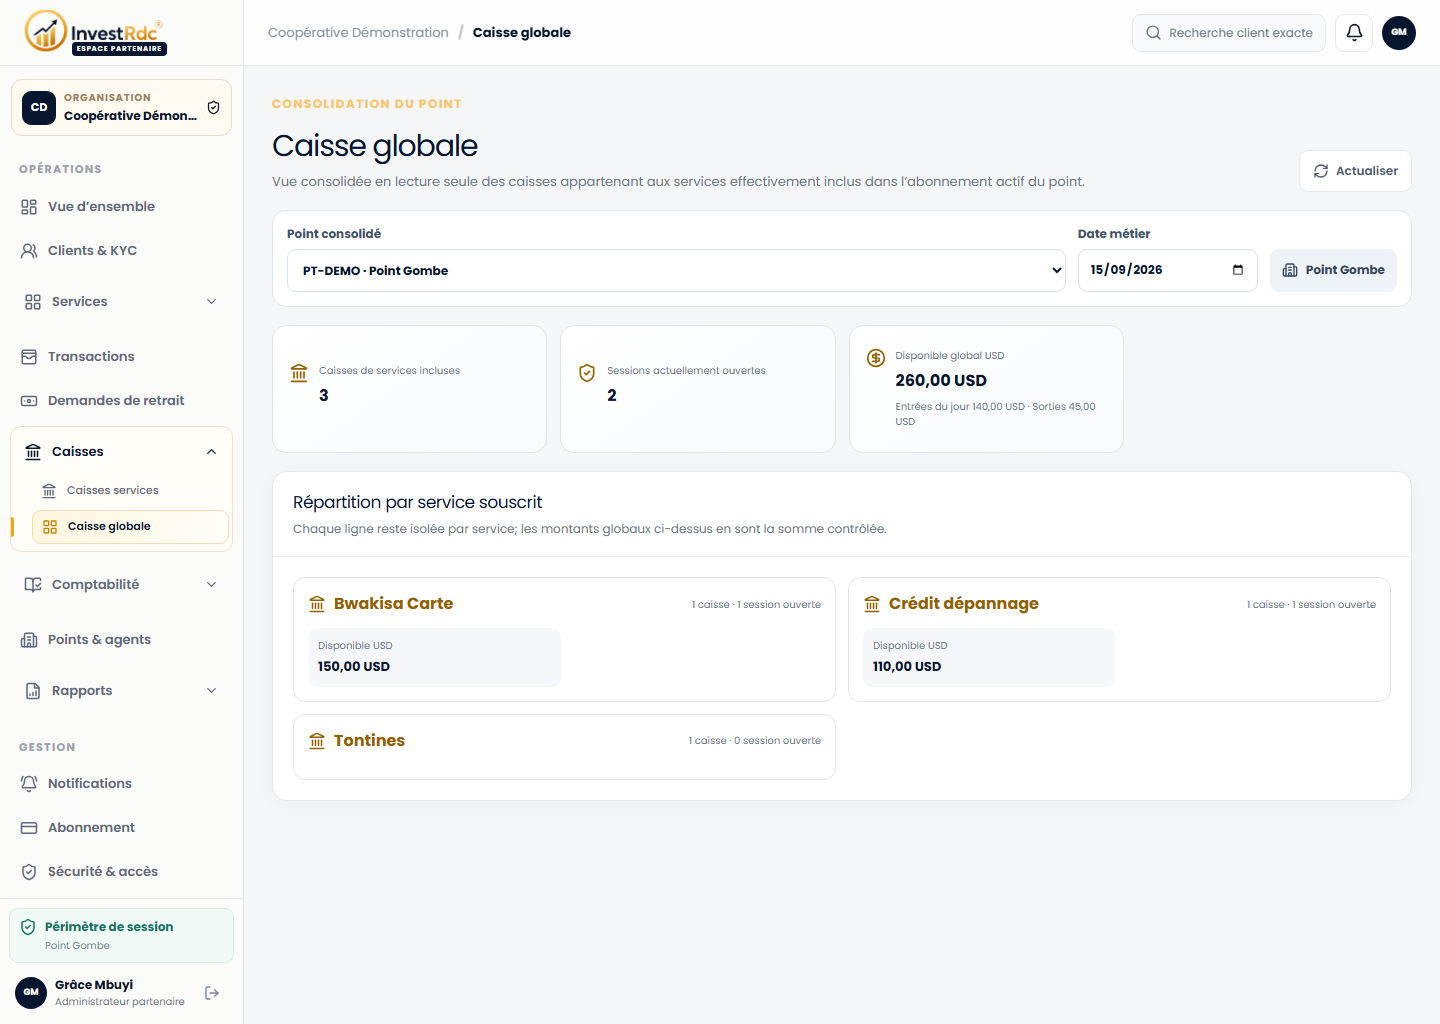Focus the Recherche client exacte search field
1440x1024 pixels.
tap(1228, 33)
